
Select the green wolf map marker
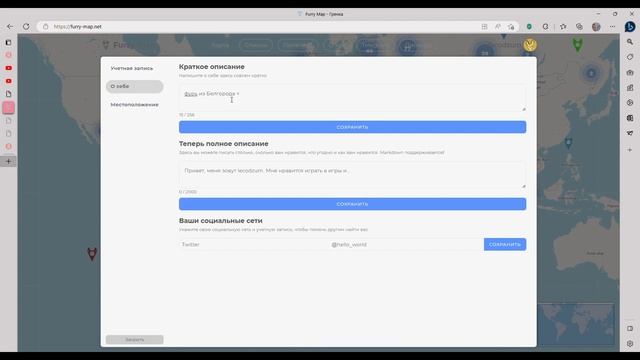pyautogui.click(x=577, y=44)
